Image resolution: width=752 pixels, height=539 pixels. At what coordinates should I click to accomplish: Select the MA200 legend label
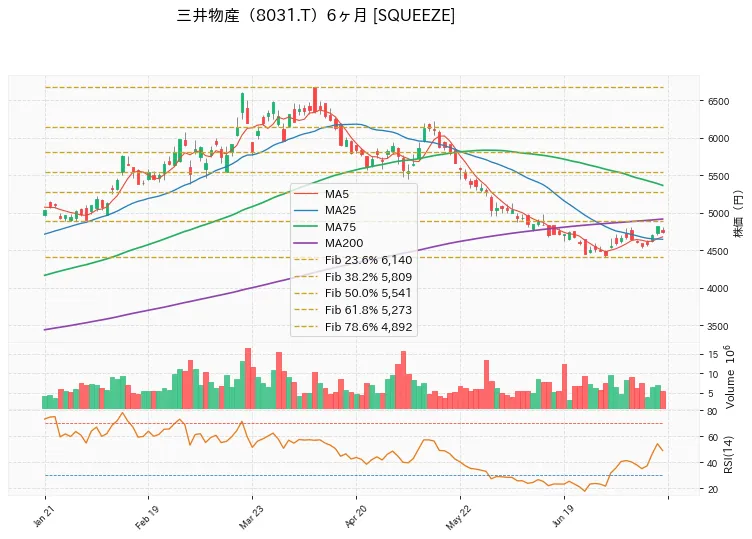(344, 243)
